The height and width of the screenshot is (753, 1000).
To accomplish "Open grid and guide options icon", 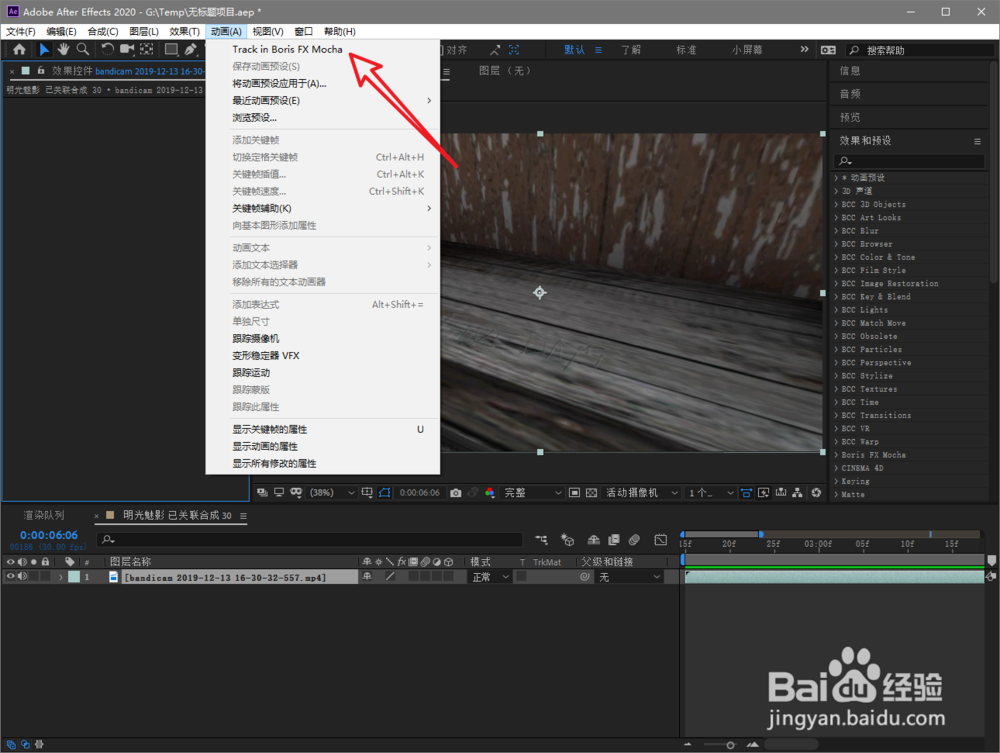I will [367, 493].
